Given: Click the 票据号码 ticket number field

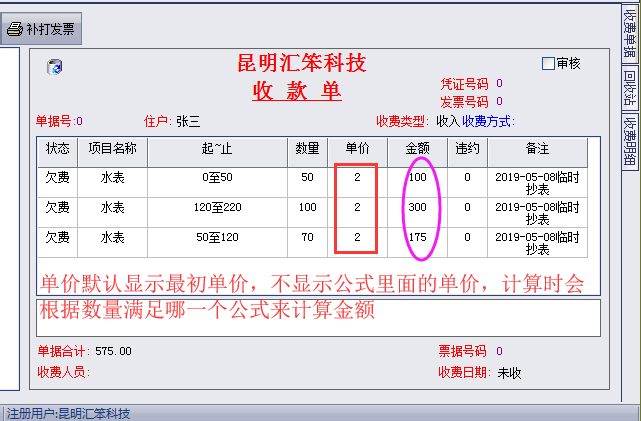Looking at the screenshot, I should click(470, 352).
